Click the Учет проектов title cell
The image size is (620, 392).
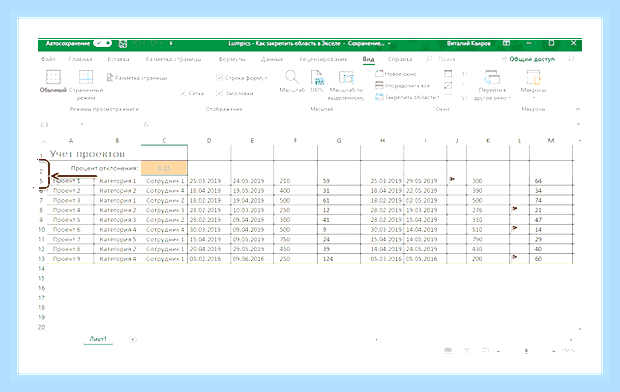[x=87, y=153]
